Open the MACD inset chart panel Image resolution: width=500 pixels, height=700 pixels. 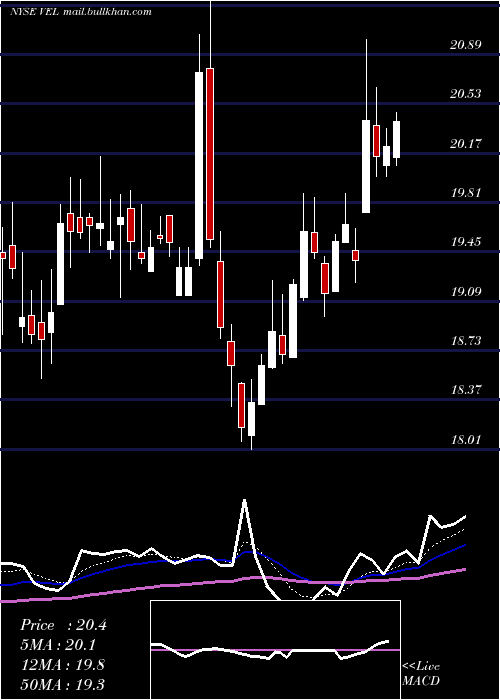[x=275, y=650]
